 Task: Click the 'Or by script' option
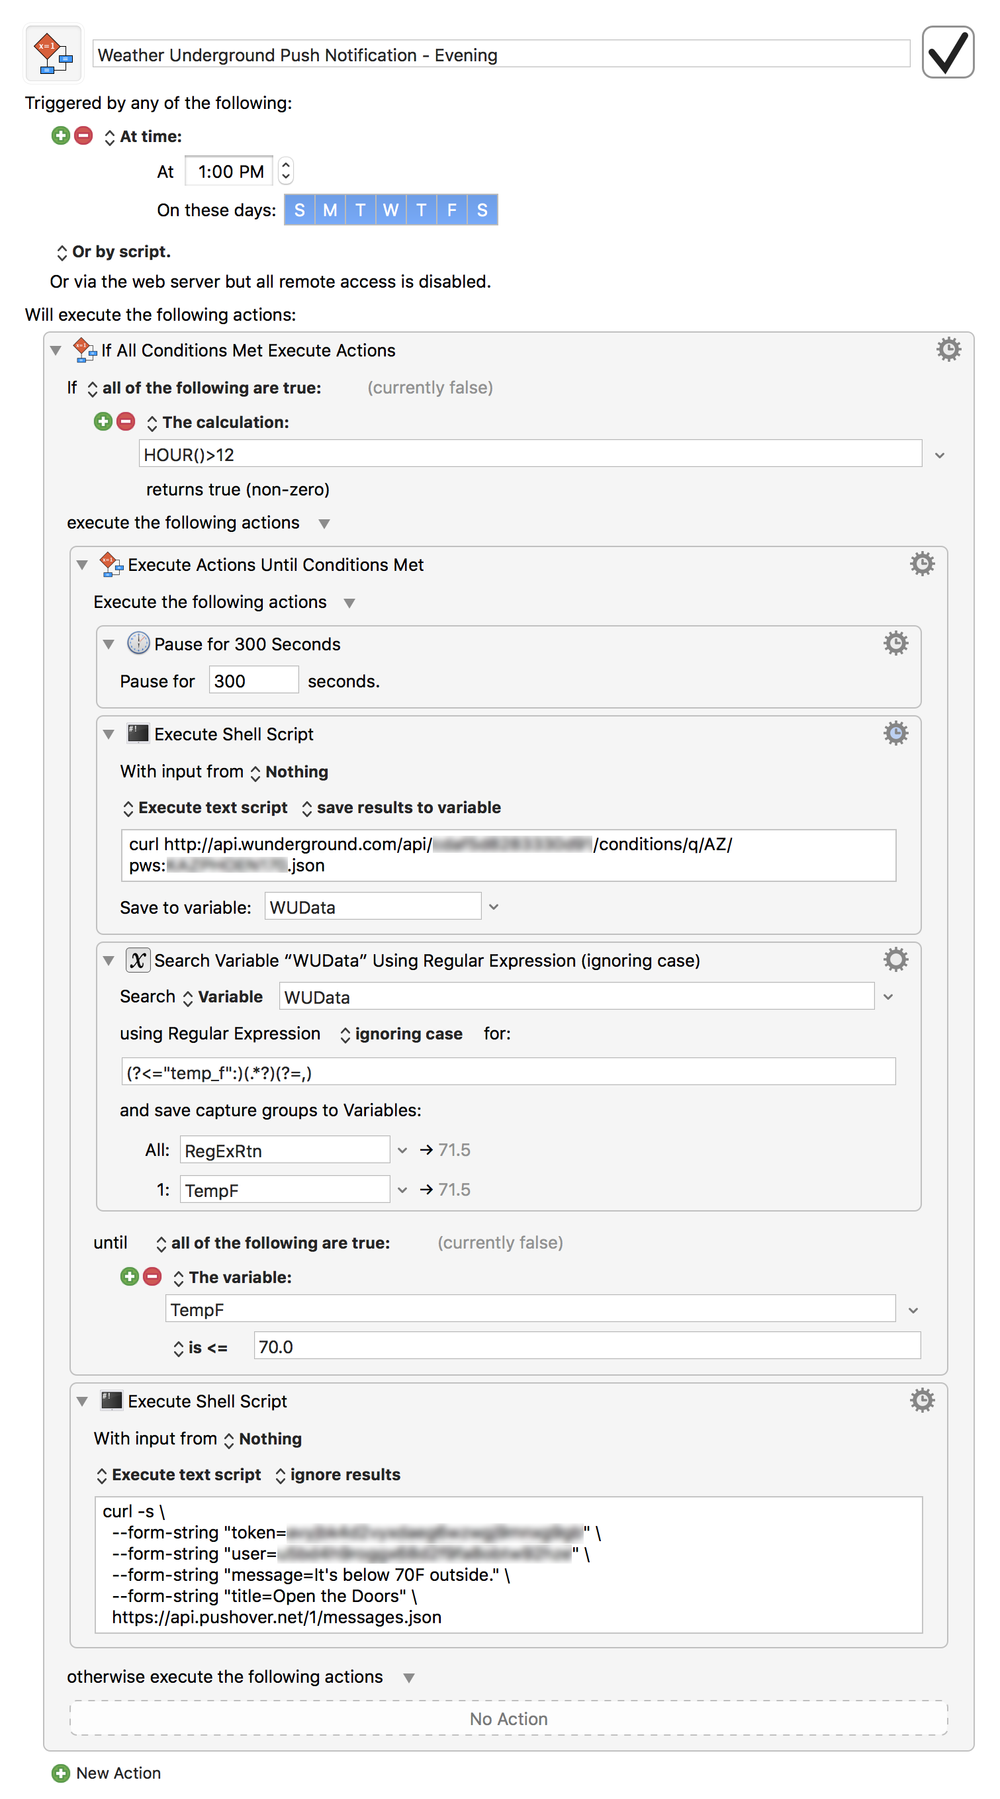pyautogui.click(x=113, y=252)
